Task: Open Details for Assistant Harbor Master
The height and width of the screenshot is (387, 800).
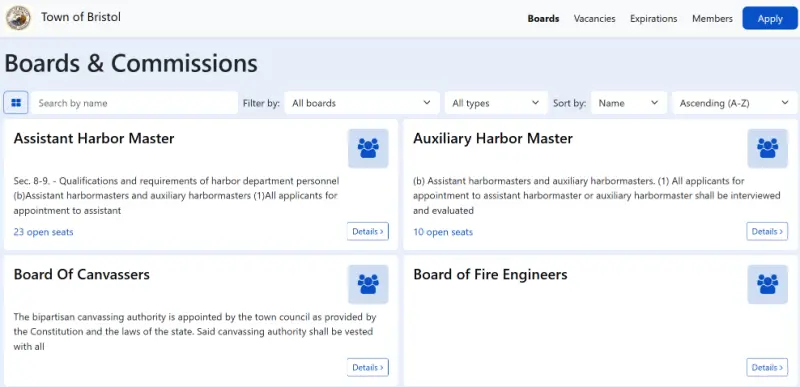Action: tap(368, 231)
